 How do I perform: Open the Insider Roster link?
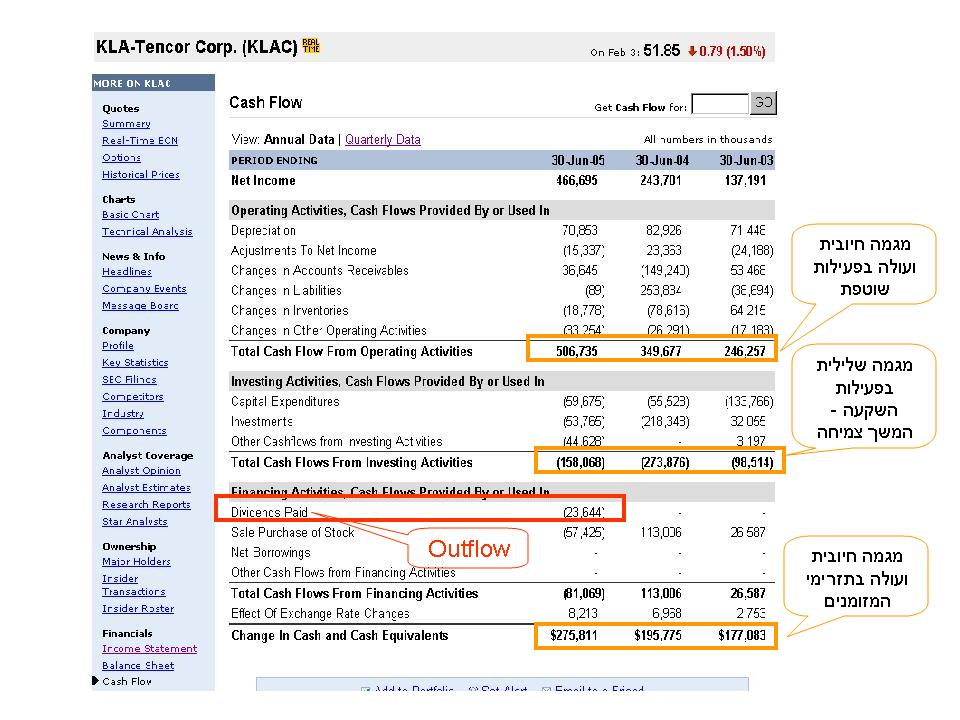(x=138, y=609)
